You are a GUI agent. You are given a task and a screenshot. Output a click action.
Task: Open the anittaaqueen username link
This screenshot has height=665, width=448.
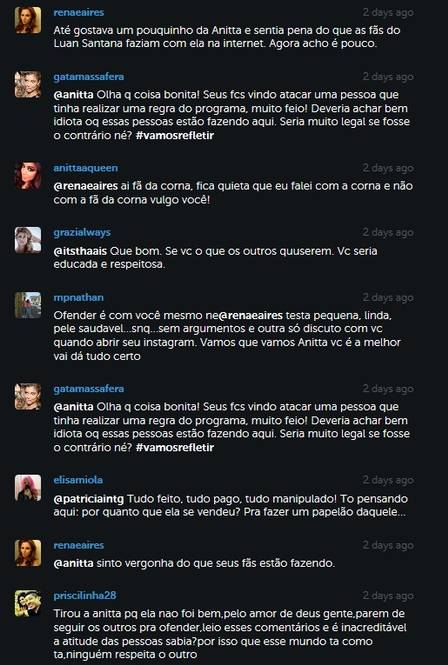pyautogui.click(x=86, y=168)
